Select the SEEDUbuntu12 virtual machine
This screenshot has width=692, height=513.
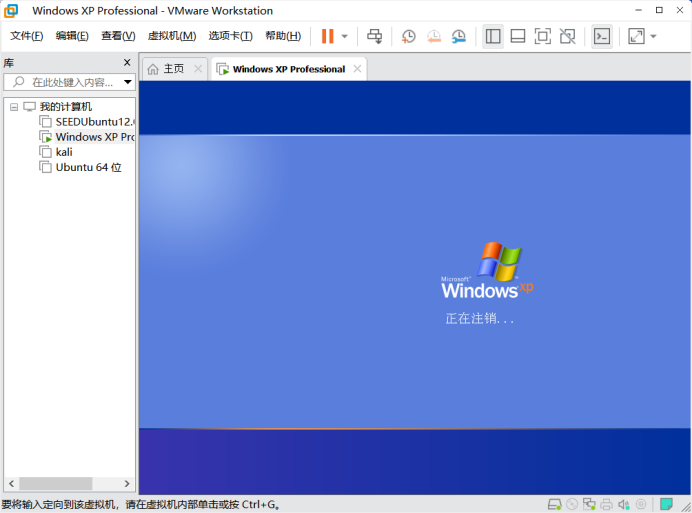click(94, 122)
